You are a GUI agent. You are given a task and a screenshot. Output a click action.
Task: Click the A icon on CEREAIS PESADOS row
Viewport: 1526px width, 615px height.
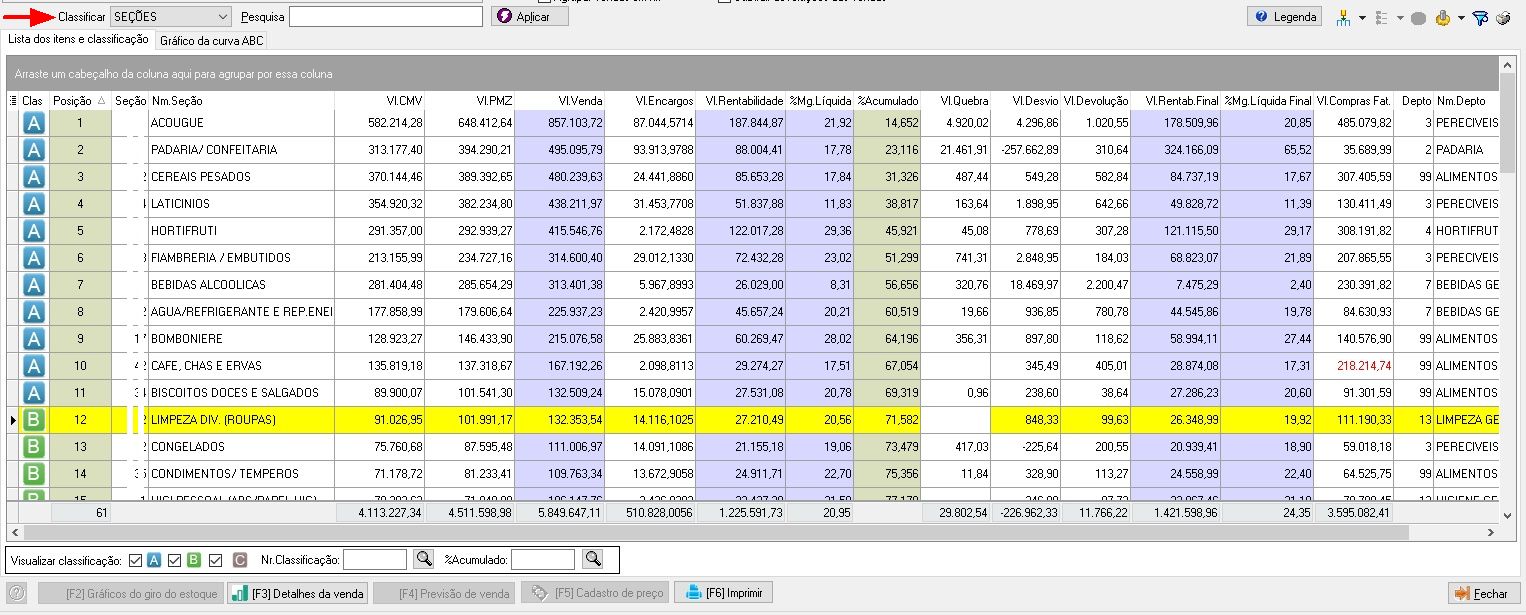[33, 177]
